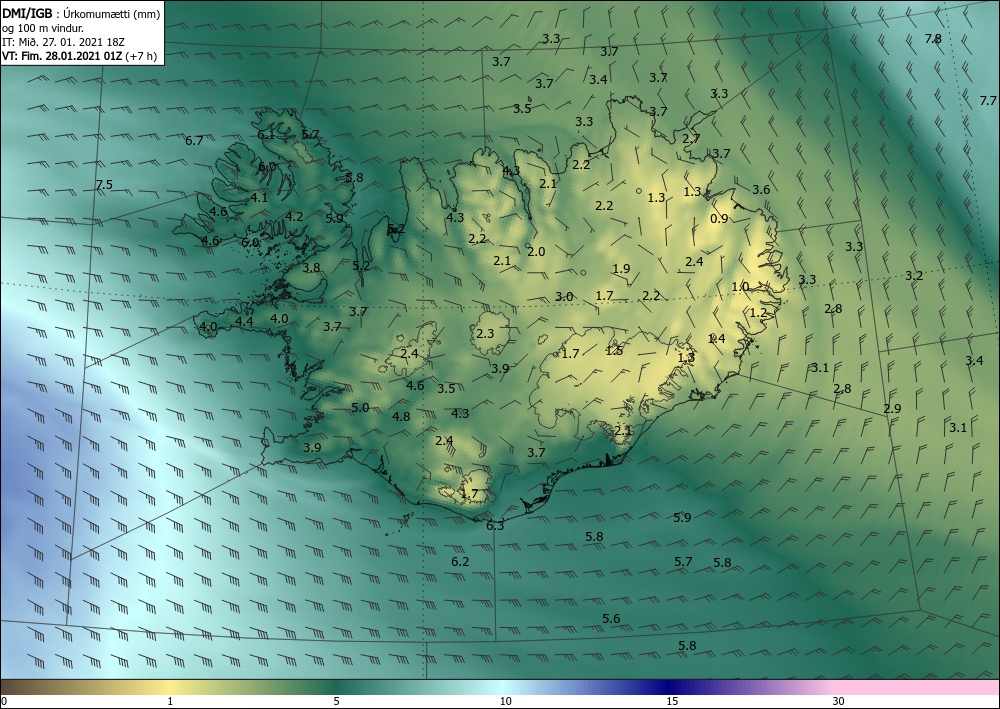Image resolution: width=1000 pixels, height=709 pixels.
Task: Click the lowest value "0.9"
Action: coord(719,219)
